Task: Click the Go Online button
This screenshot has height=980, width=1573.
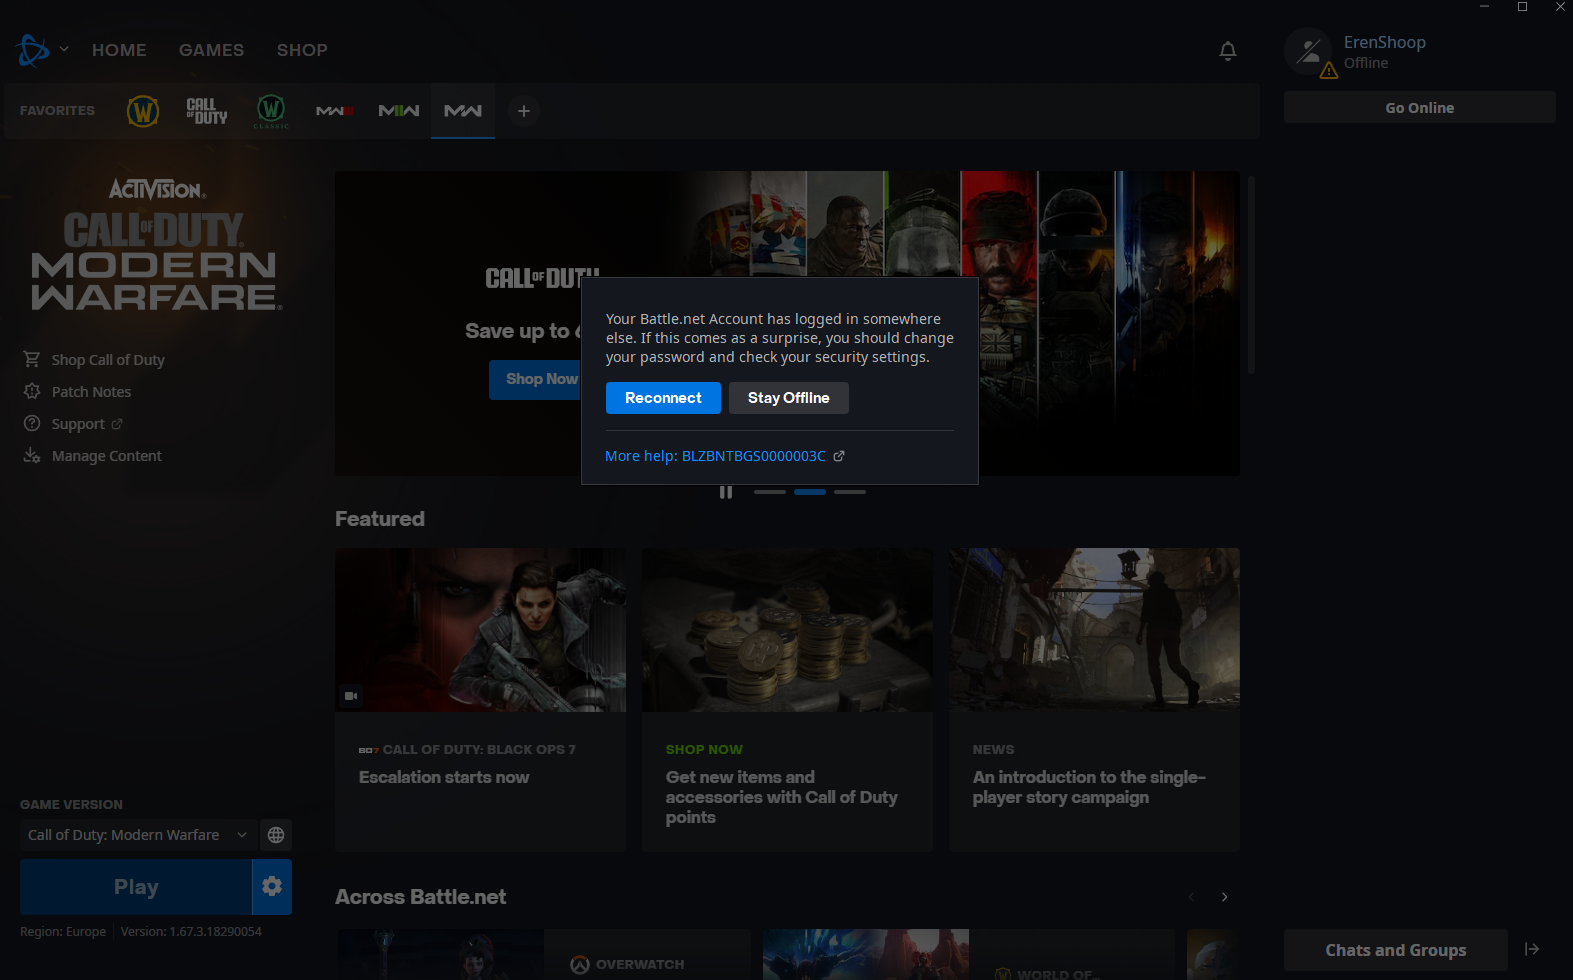Action: pos(1420,108)
